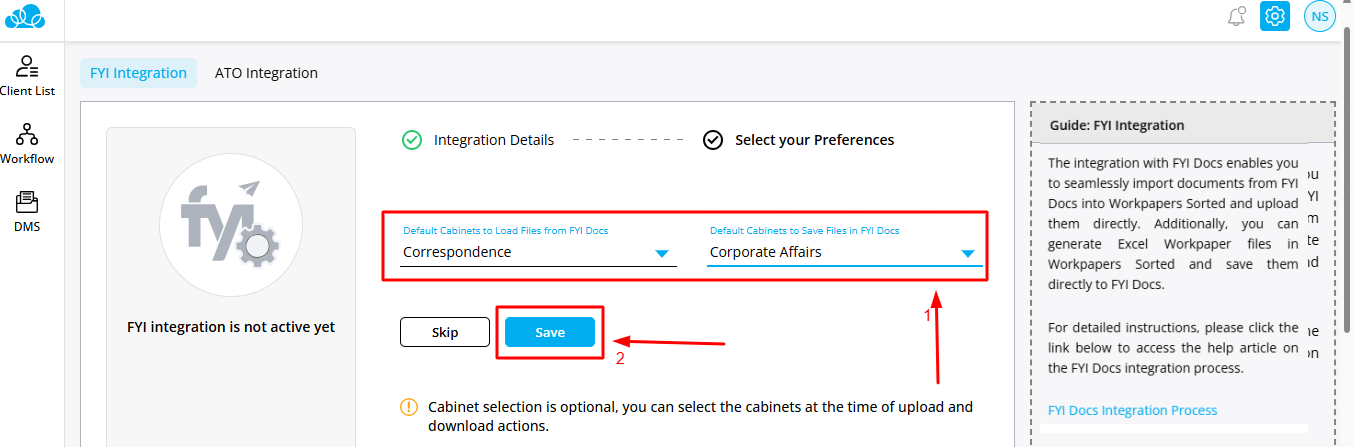Click the Select your Preferences step checkmark
Image resolution: width=1353 pixels, height=447 pixels.
click(x=713, y=140)
